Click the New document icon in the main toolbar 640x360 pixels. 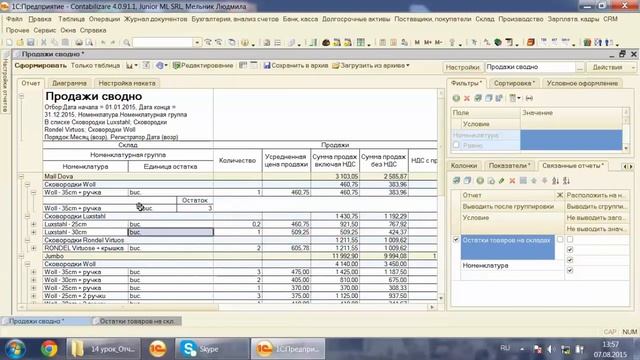click(x=9, y=42)
